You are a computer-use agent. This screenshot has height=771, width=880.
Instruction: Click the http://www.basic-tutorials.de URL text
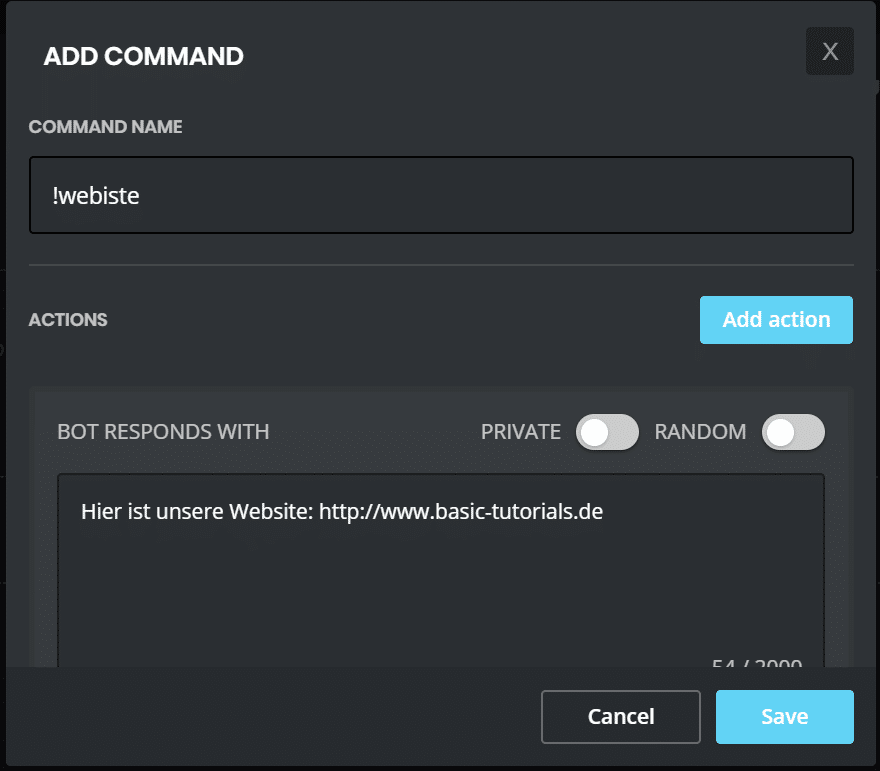(x=461, y=512)
